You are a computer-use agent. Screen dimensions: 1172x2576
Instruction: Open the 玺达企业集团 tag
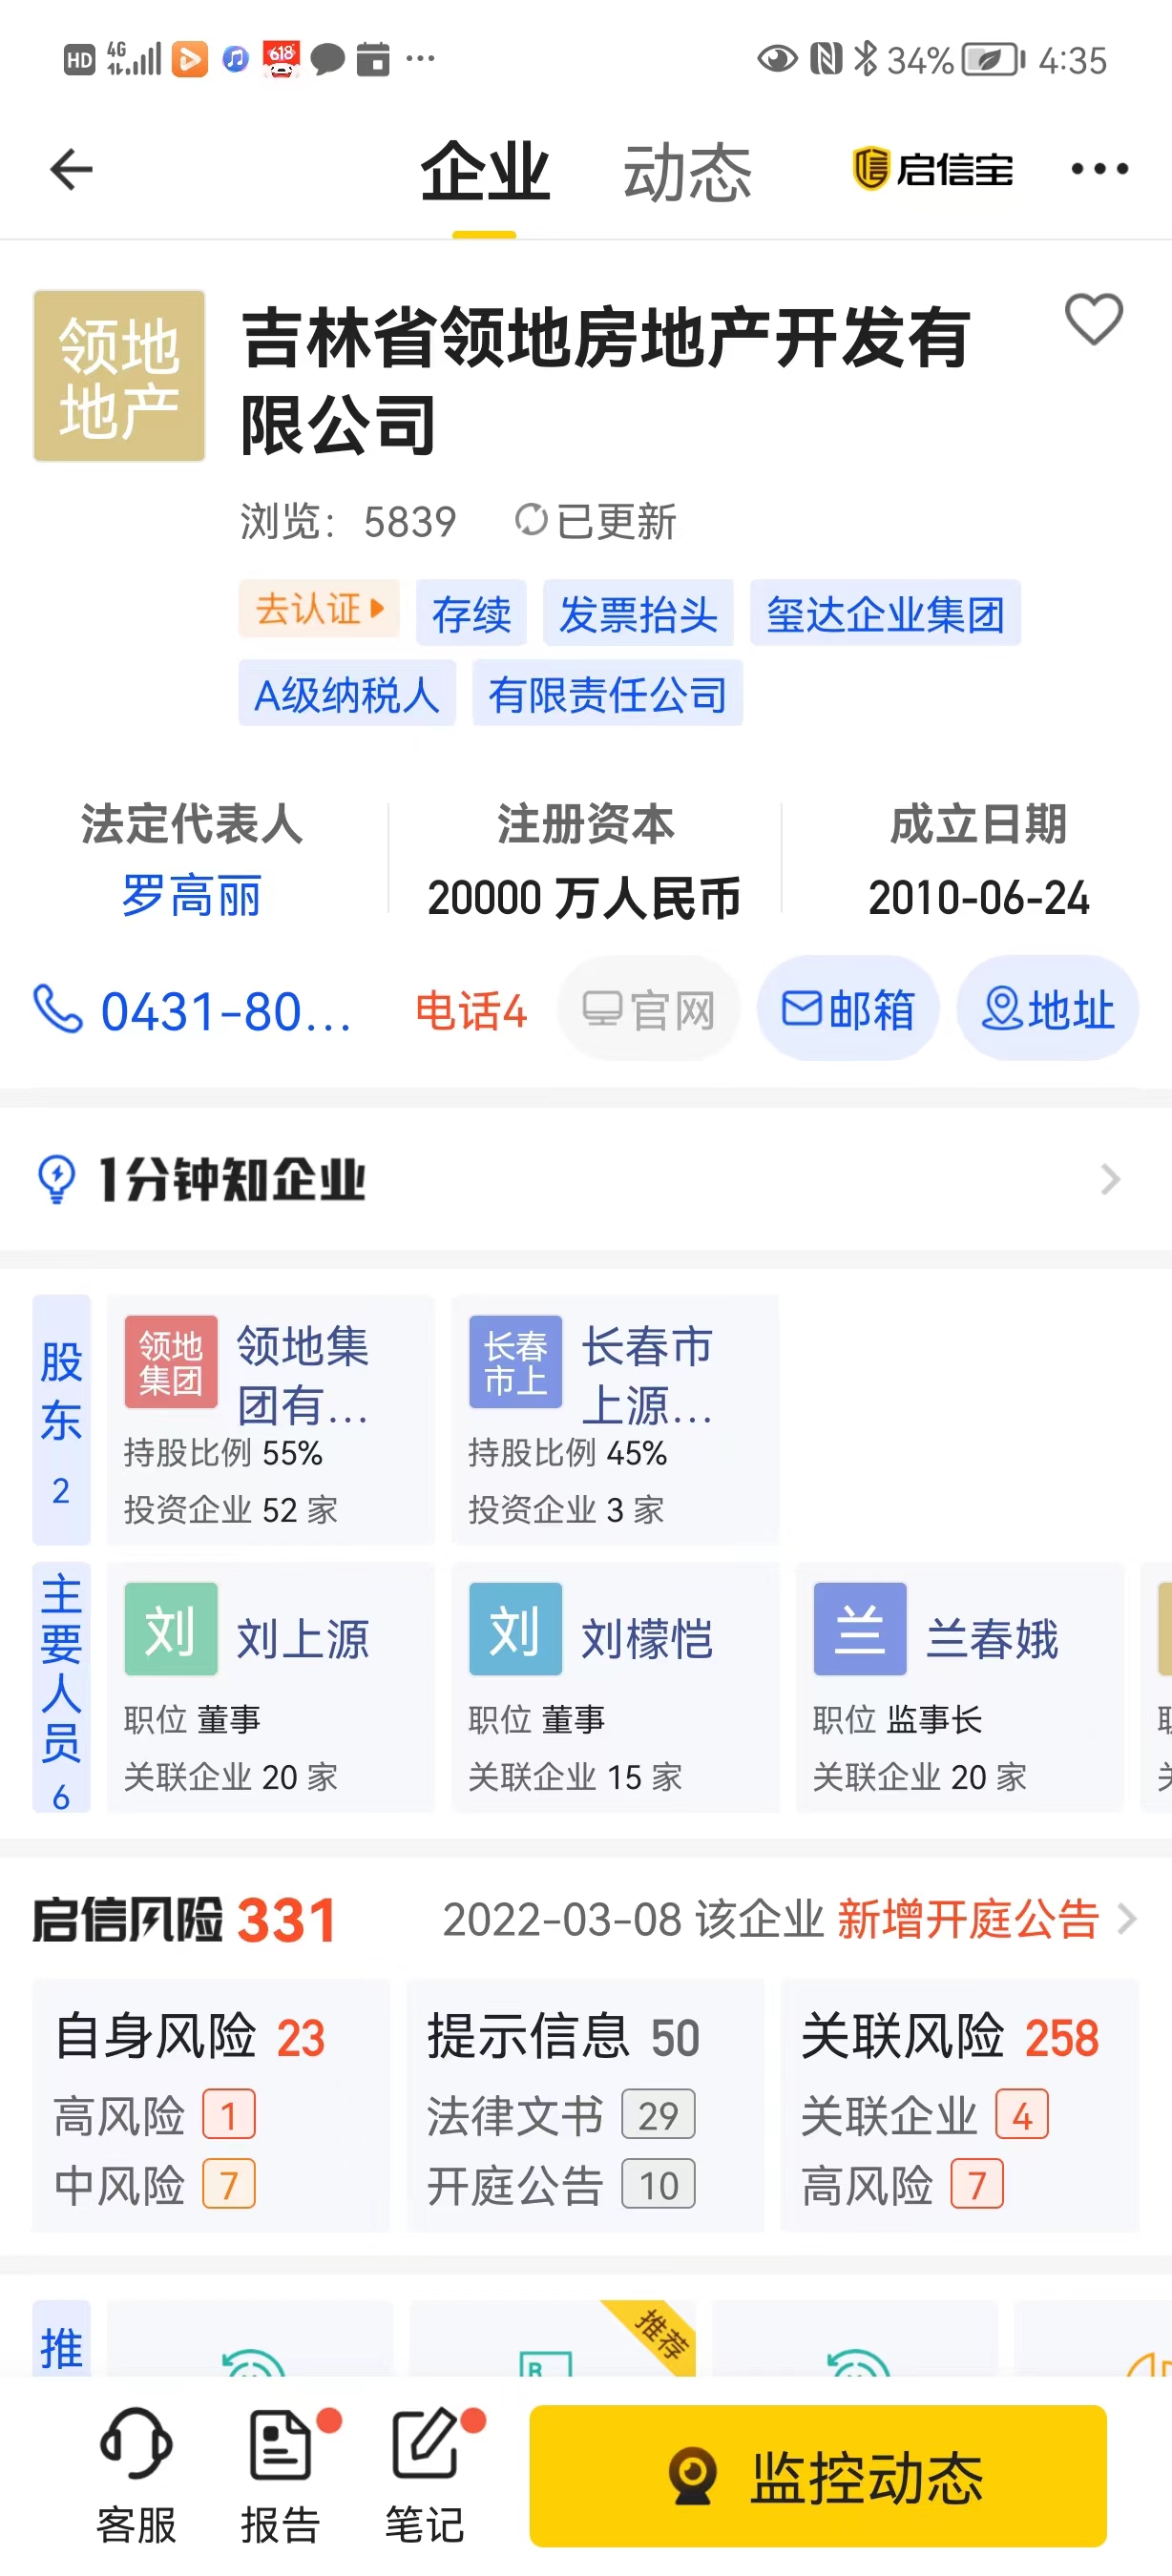pos(885,613)
